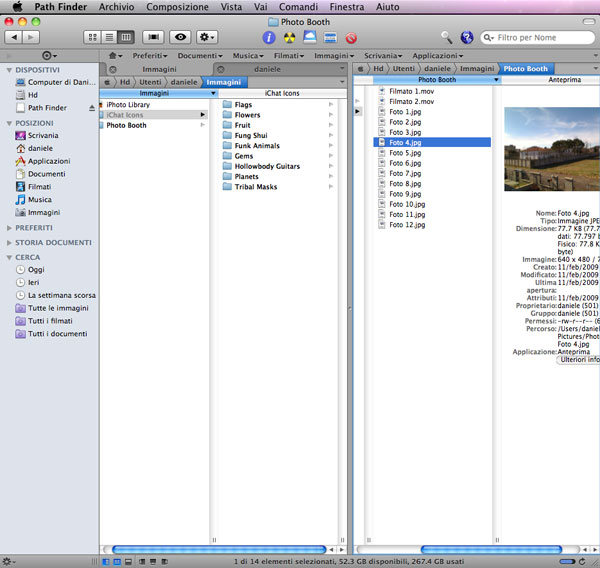Click the blue Get Info icon

click(269, 37)
